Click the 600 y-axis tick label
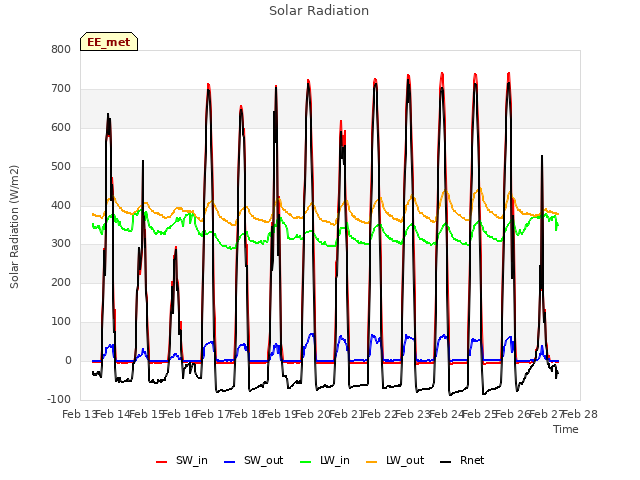The width and height of the screenshot is (640, 480). click(61, 128)
